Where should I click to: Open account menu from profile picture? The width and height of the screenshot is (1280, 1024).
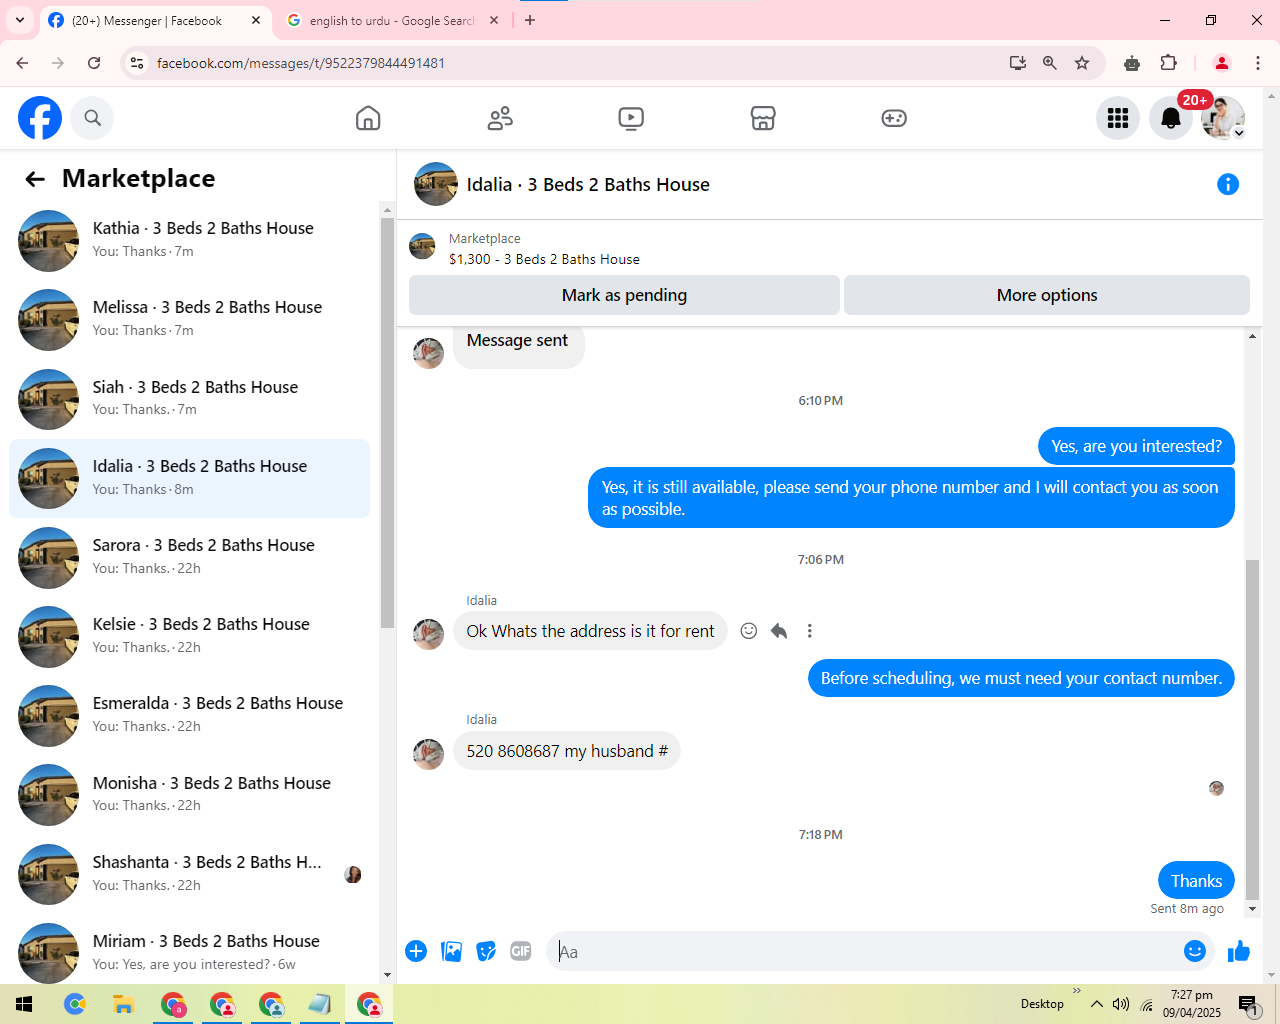pyautogui.click(x=1223, y=118)
